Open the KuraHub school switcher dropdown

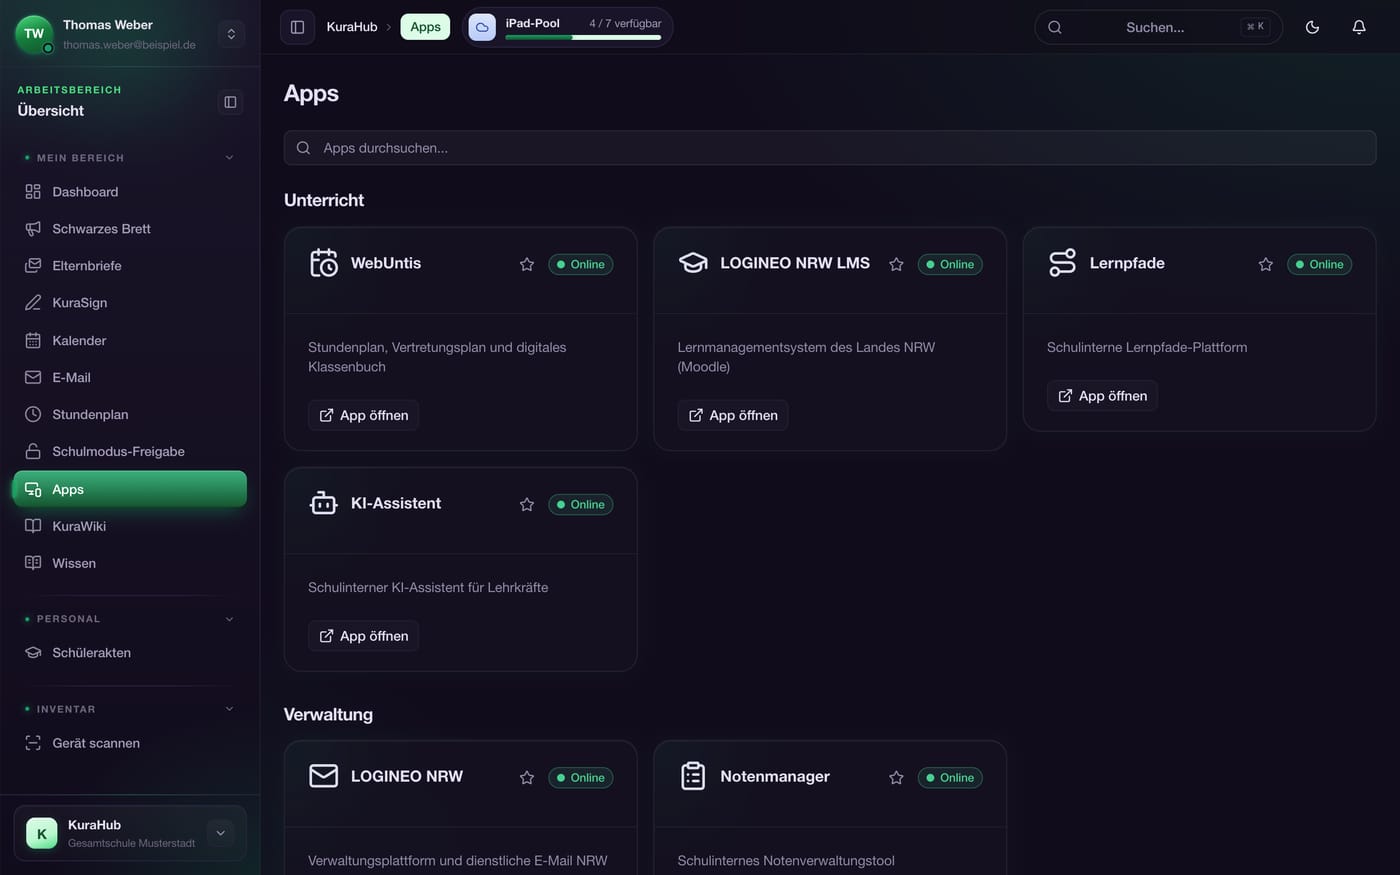[x=220, y=833]
